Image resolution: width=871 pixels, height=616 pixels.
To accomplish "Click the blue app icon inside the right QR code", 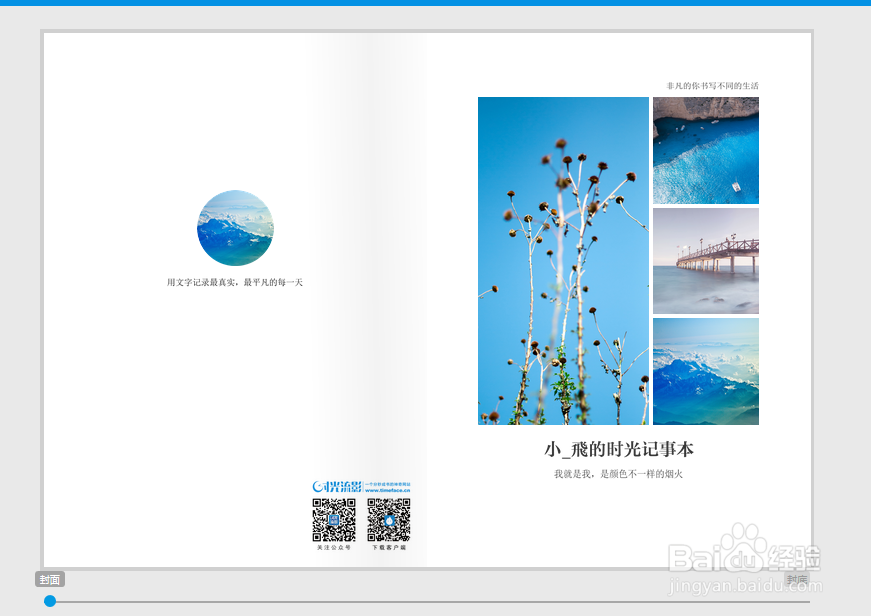I will pos(390,519).
